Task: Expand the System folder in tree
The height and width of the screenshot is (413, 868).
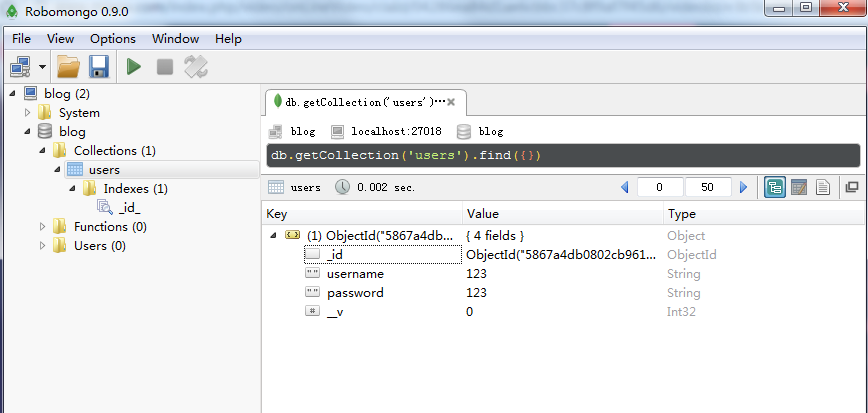Action: pyautogui.click(x=28, y=113)
